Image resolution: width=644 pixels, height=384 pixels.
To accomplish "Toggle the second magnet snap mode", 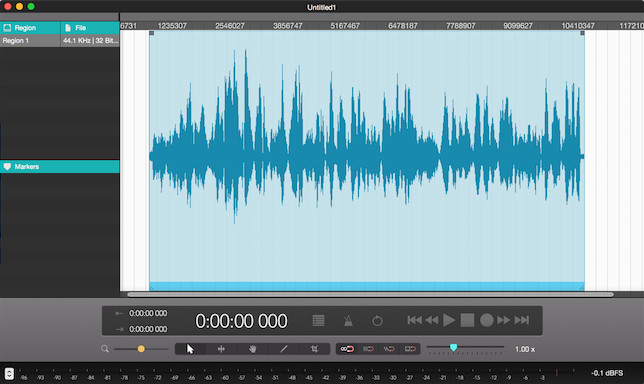I will [368, 349].
